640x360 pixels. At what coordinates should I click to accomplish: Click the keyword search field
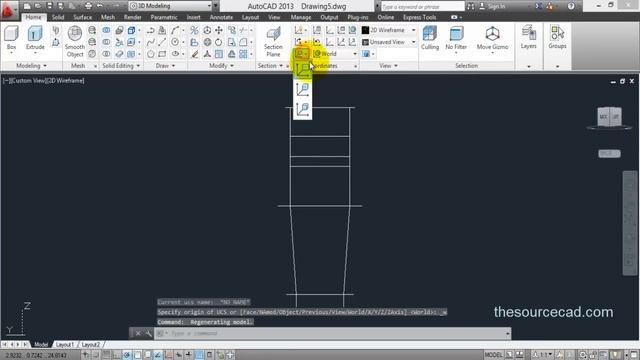422,7
